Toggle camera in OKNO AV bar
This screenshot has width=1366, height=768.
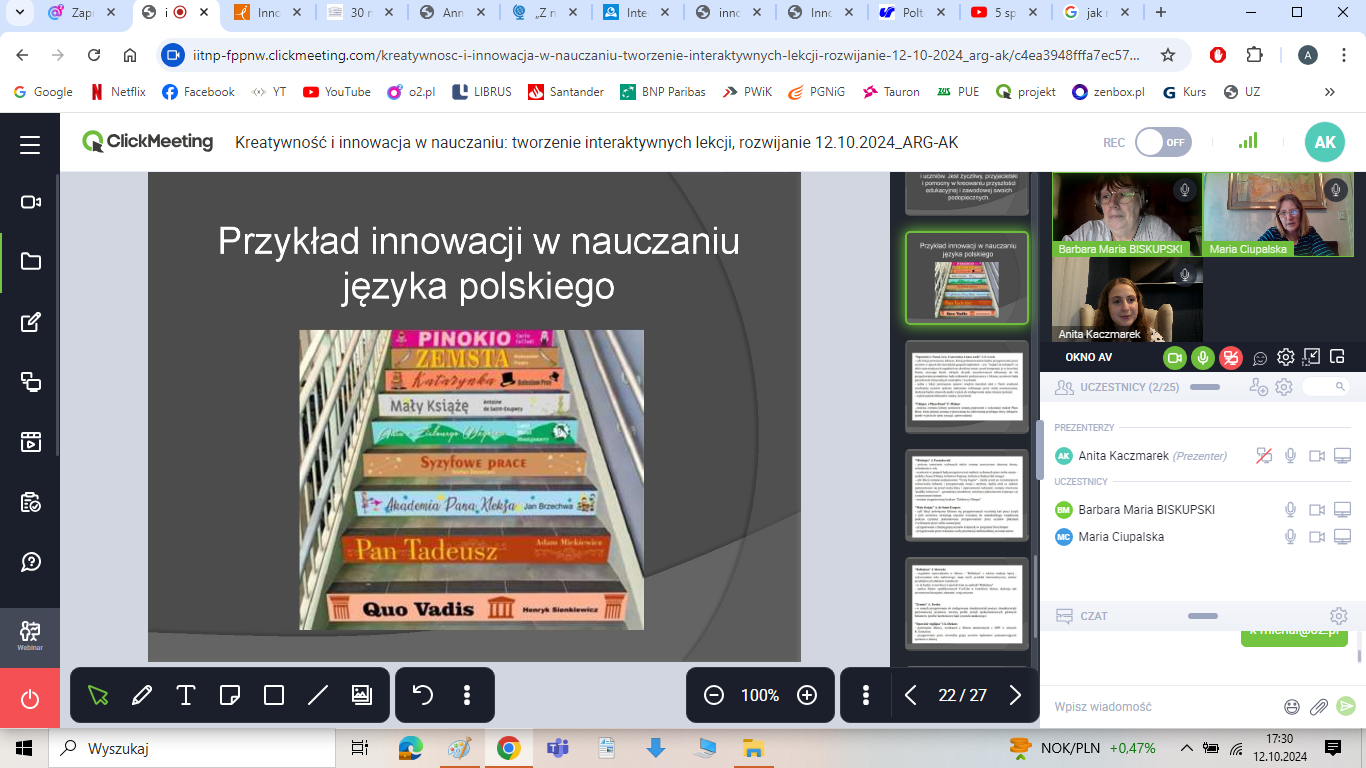click(x=1174, y=357)
